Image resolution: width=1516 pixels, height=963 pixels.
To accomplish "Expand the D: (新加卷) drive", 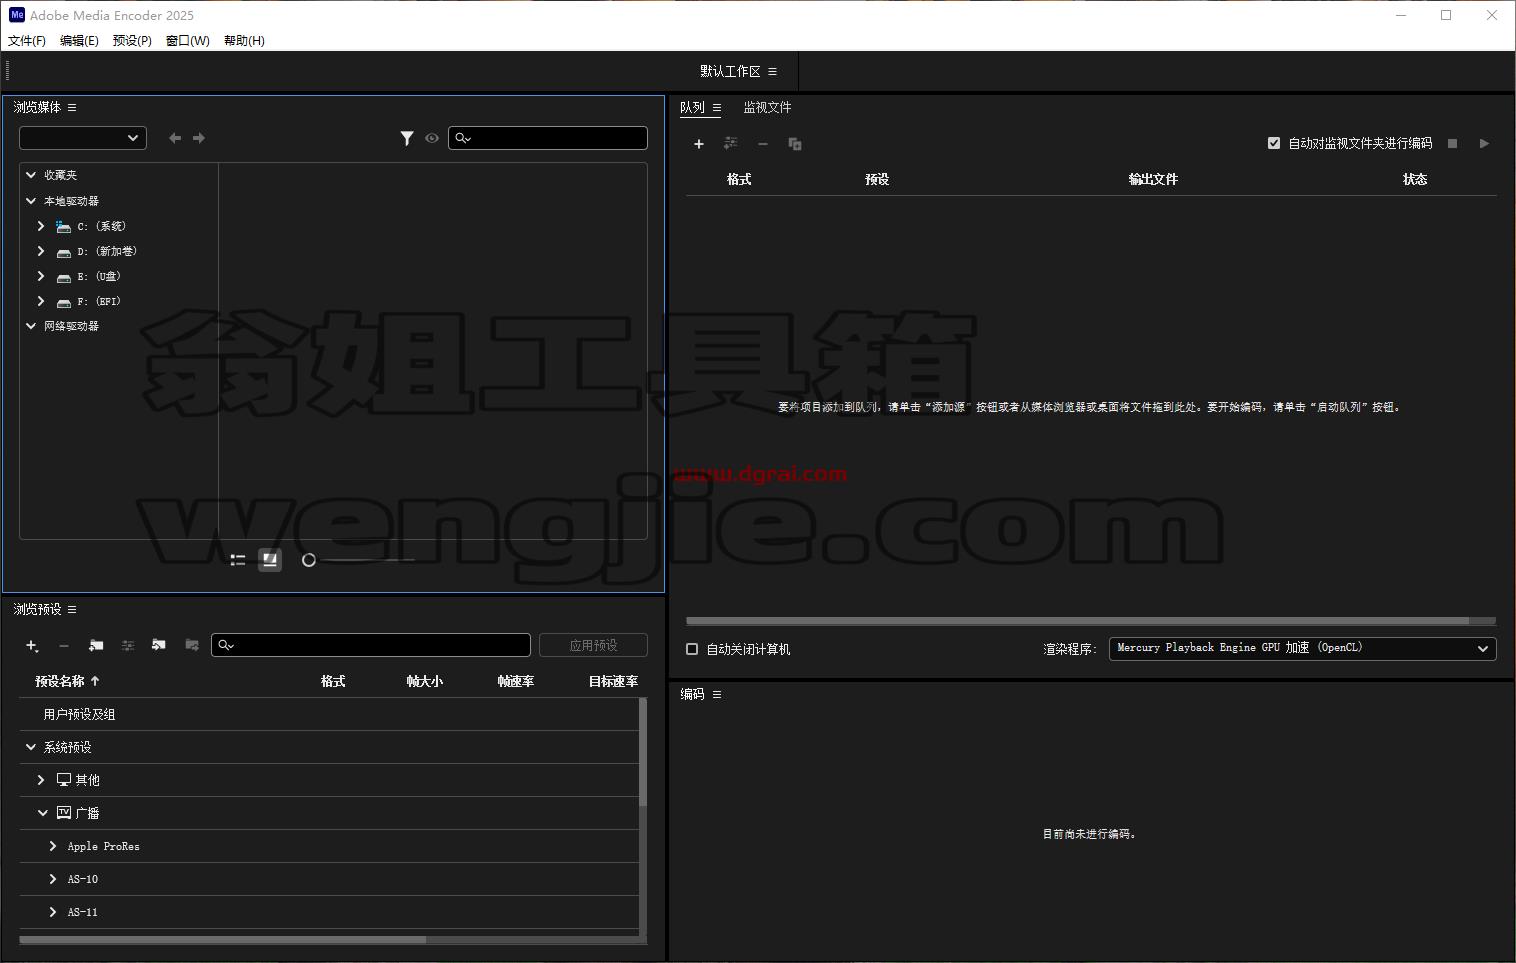I will (x=41, y=251).
